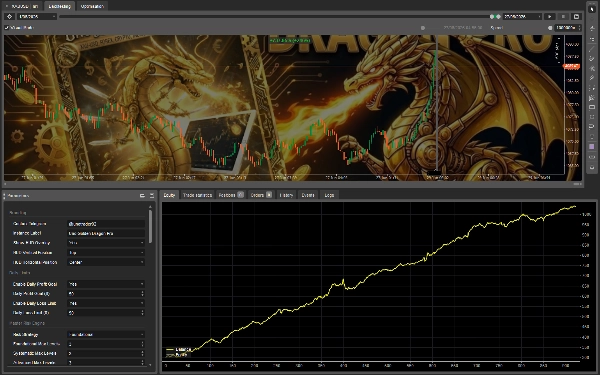Open the Equity tab
The height and width of the screenshot is (375, 600).
click(x=169, y=195)
